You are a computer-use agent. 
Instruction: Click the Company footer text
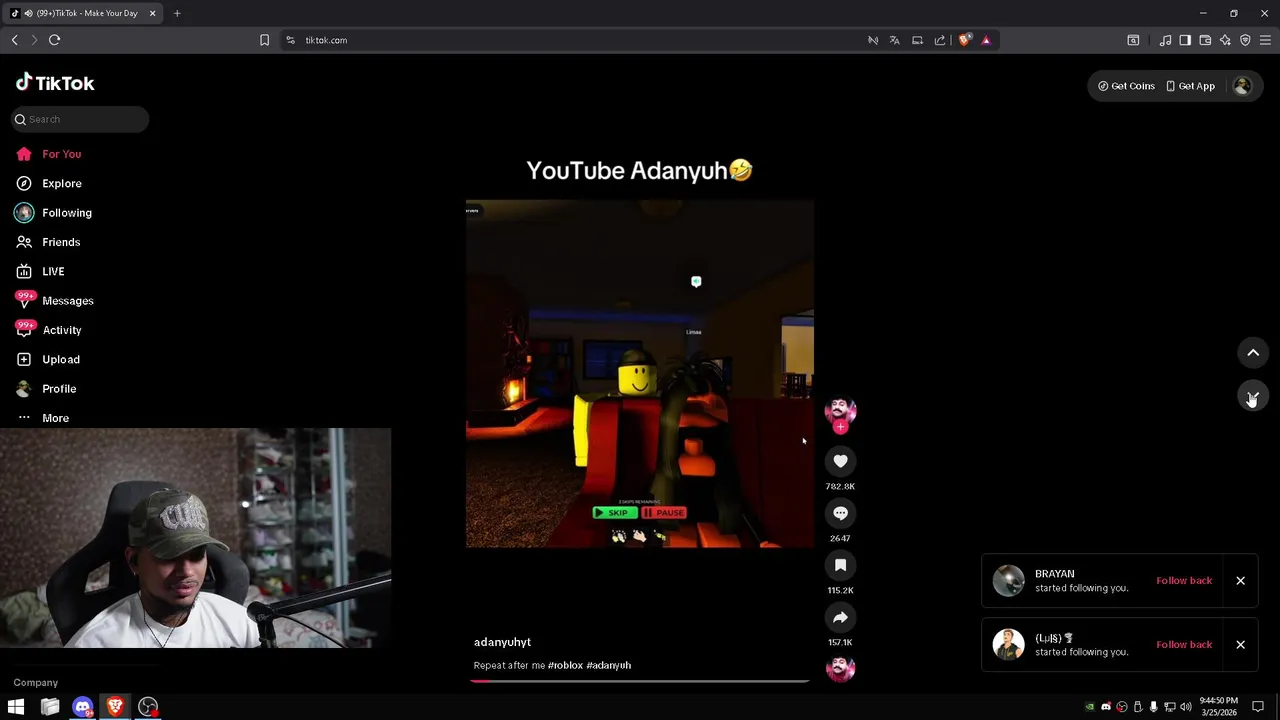click(36, 682)
